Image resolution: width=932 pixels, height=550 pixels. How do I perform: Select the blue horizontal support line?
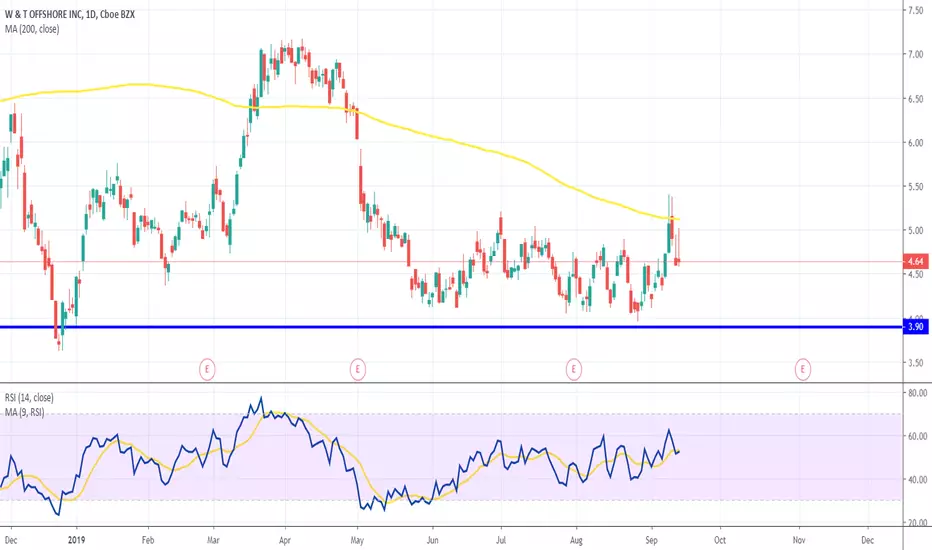coord(452,327)
